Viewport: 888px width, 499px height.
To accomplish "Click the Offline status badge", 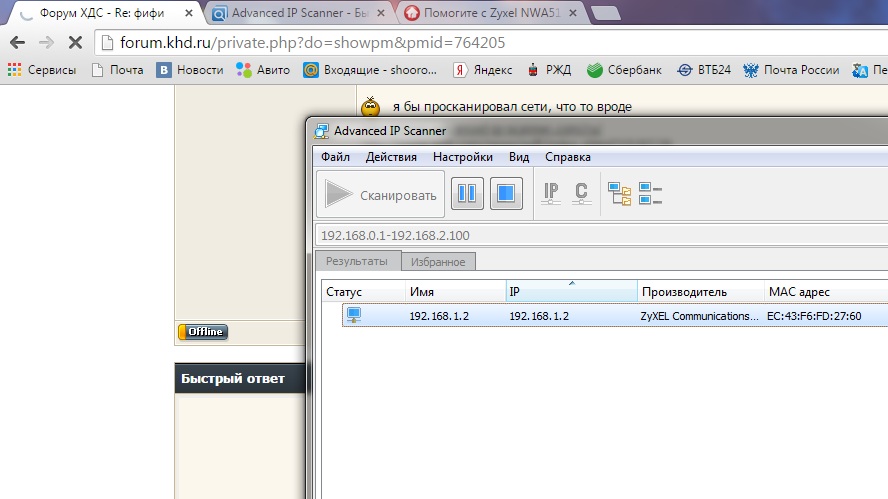I will click(203, 331).
